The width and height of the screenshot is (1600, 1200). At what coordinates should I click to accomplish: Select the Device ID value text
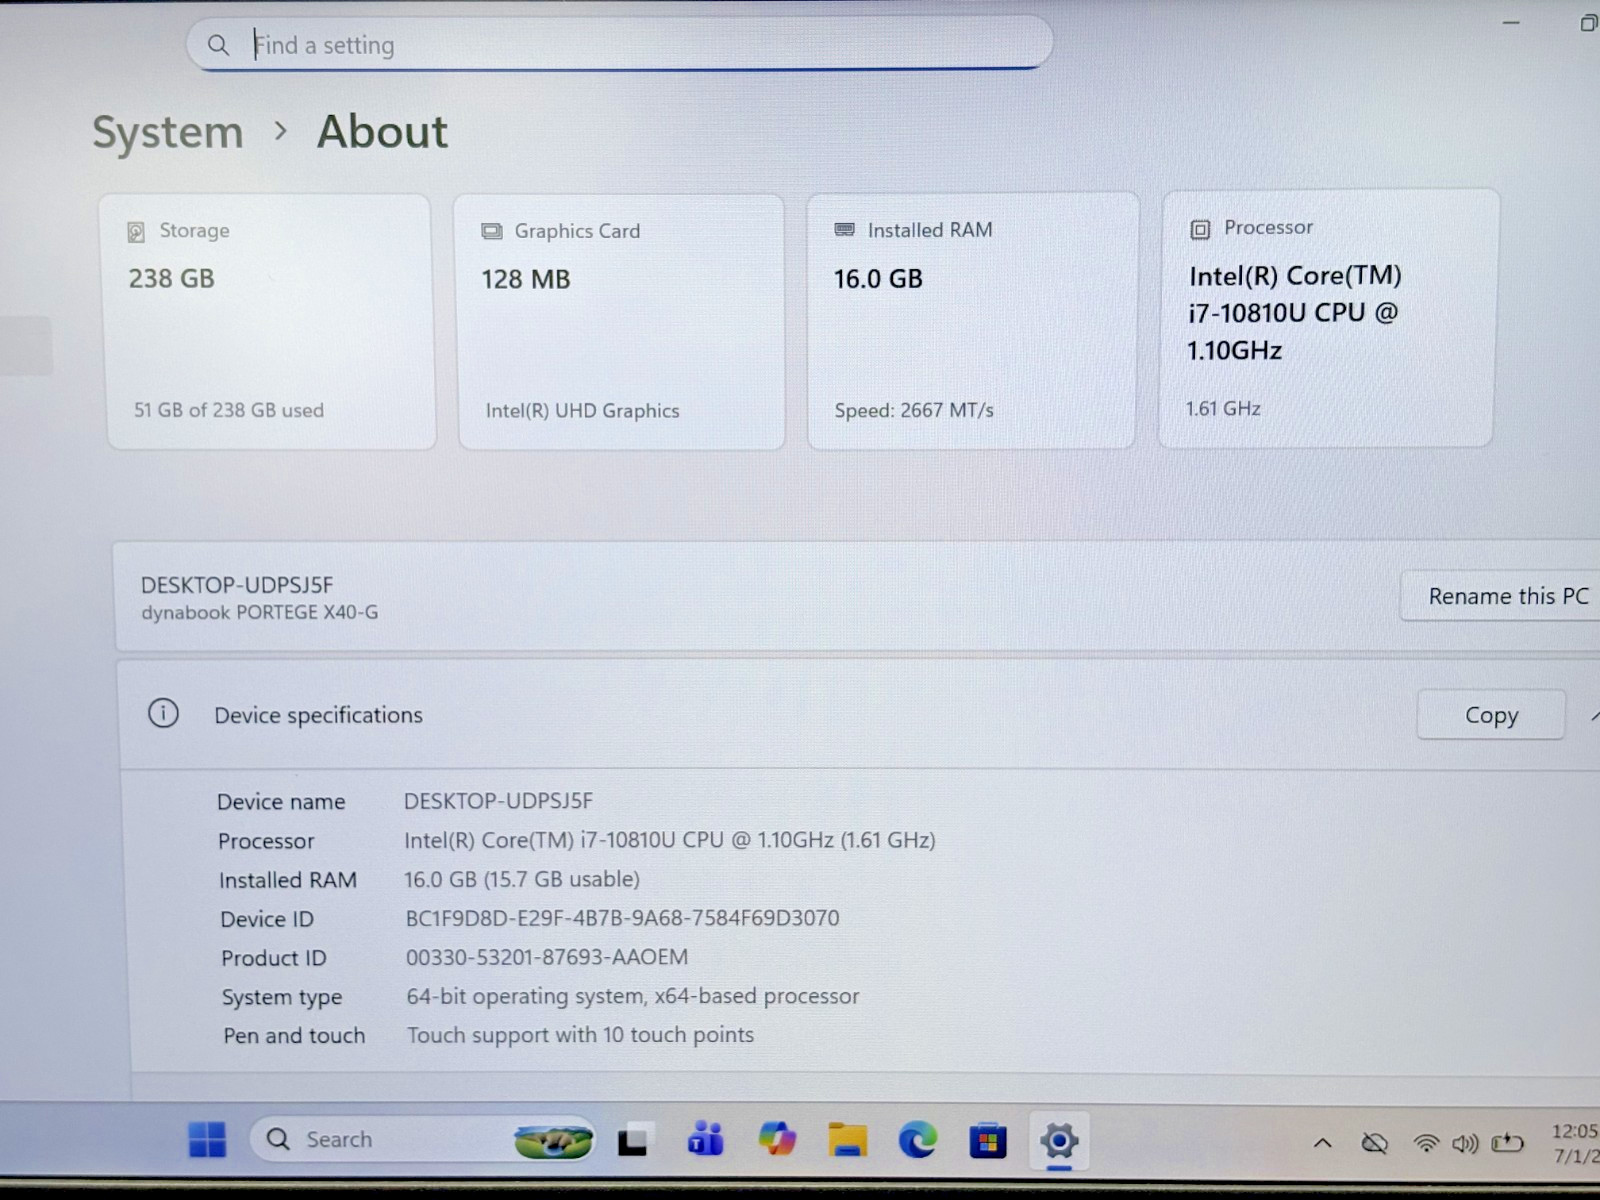622,918
